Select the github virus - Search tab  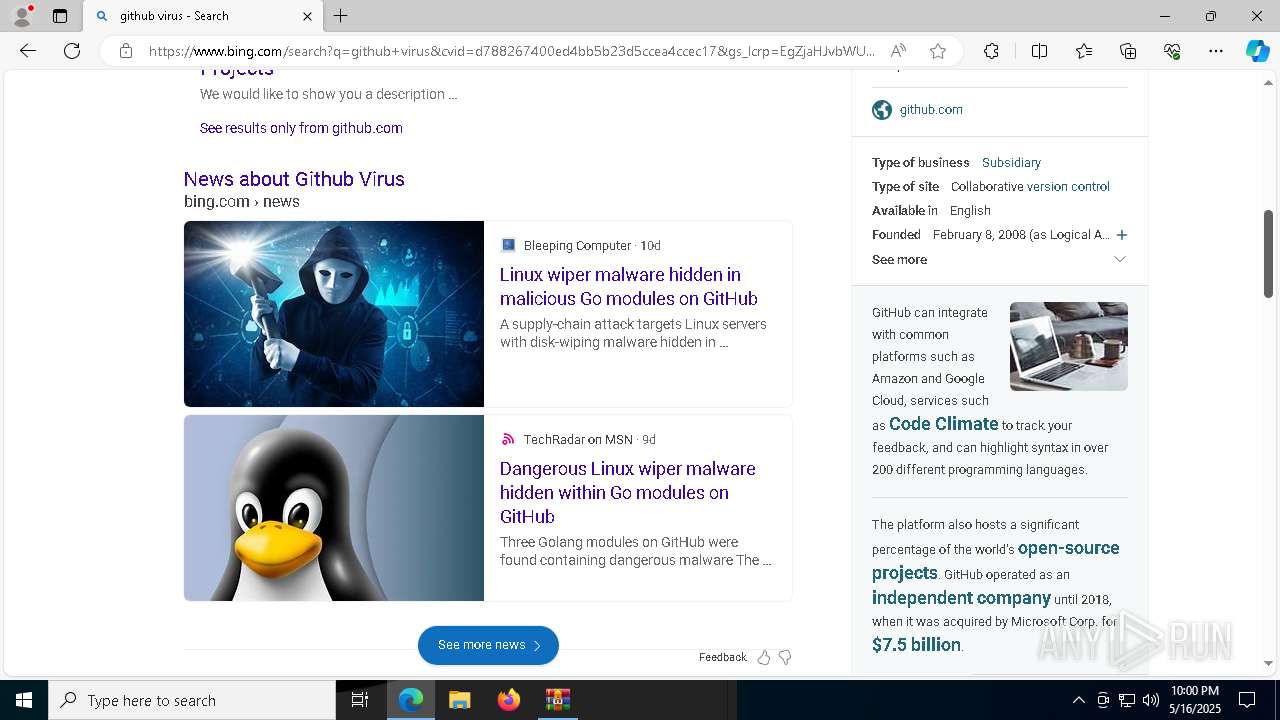click(203, 16)
